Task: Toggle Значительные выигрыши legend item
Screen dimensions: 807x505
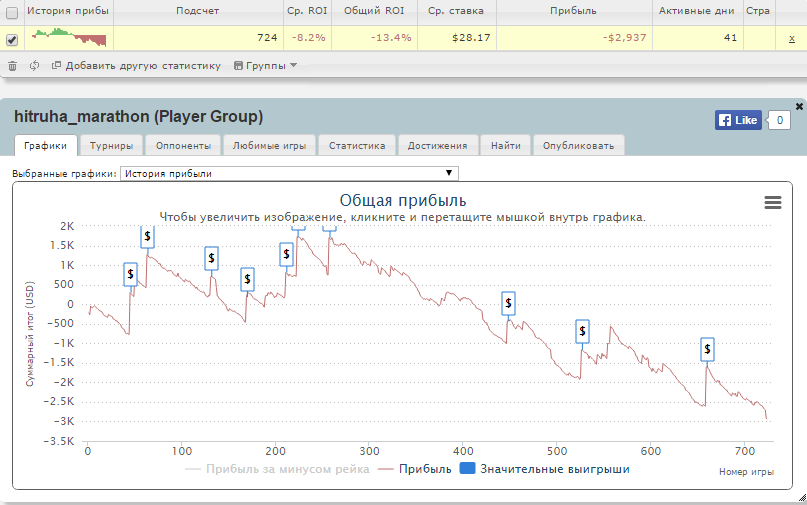Action: pos(544,468)
